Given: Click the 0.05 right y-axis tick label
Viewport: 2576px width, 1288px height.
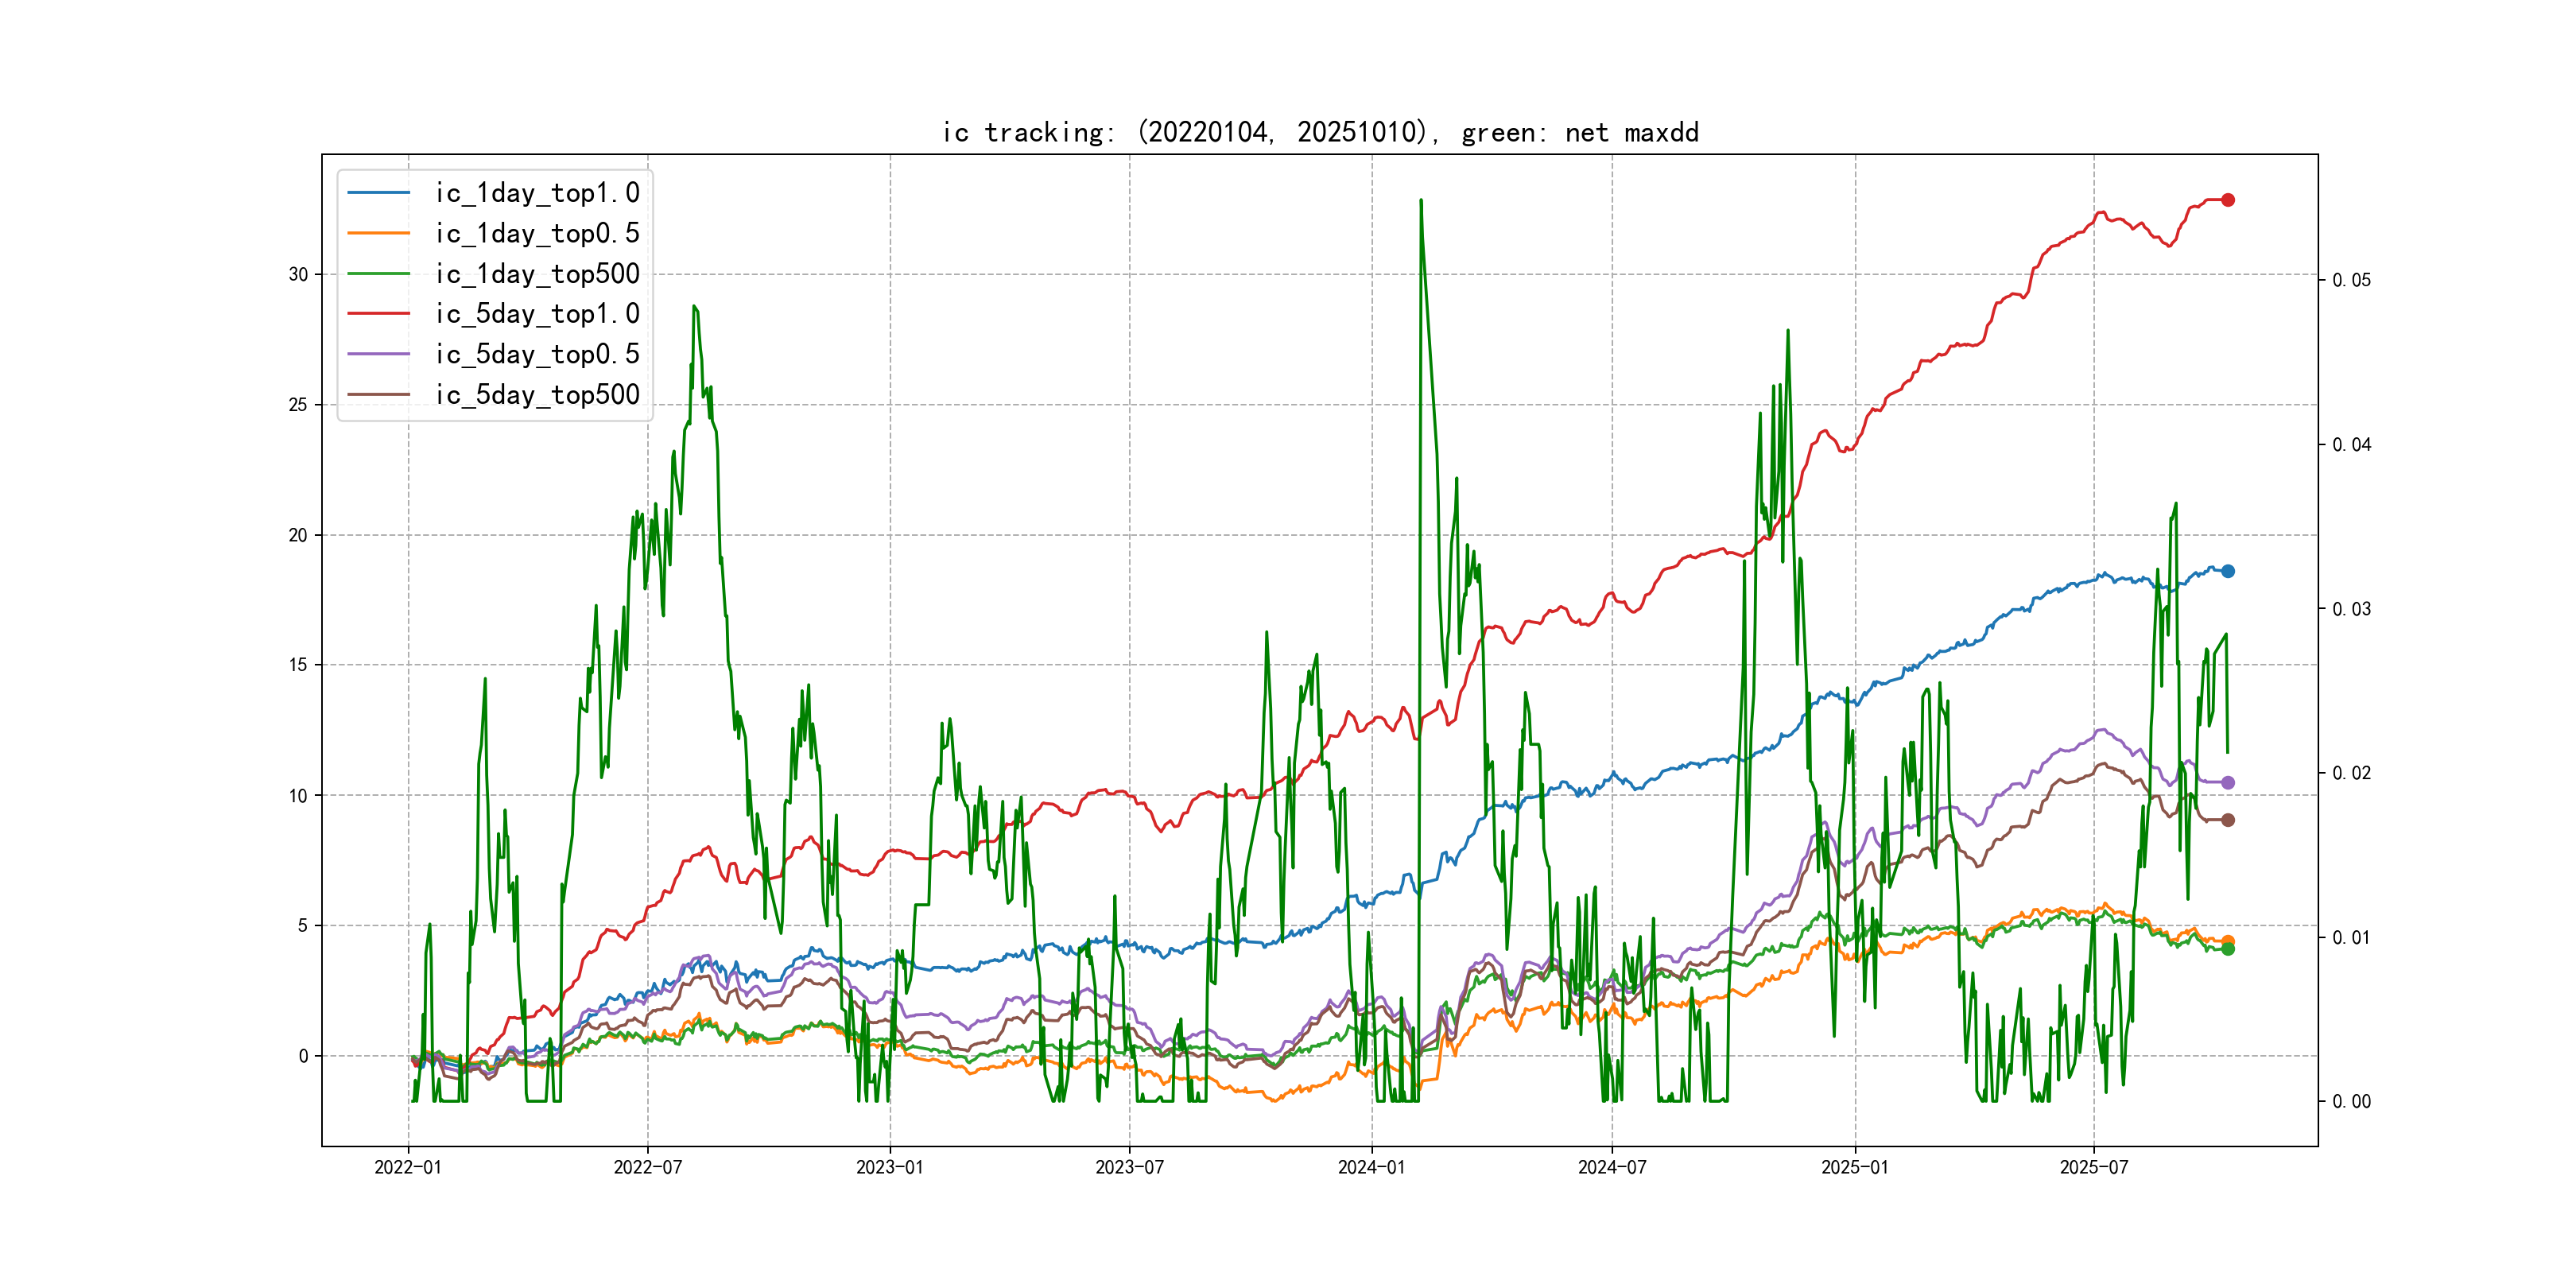Looking at the screenshot, I should (x=2351, y=280).
